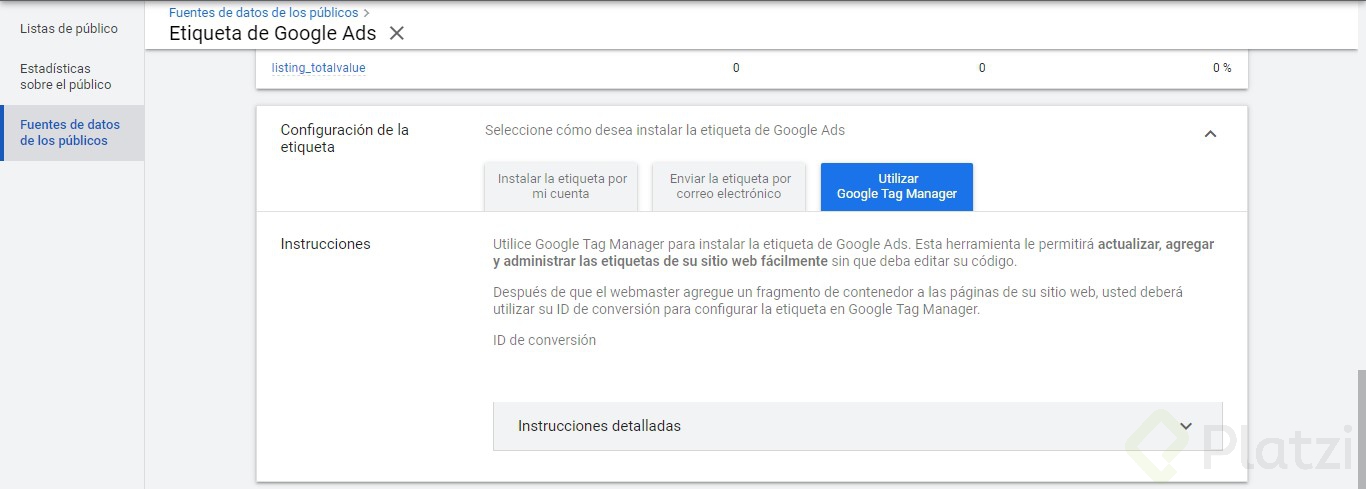Image resolution: width=1366 pixels, height=489 pixels.
Task: Expand Instrucciones detalladas with the chevron arrow
Action: (1186, 426)
